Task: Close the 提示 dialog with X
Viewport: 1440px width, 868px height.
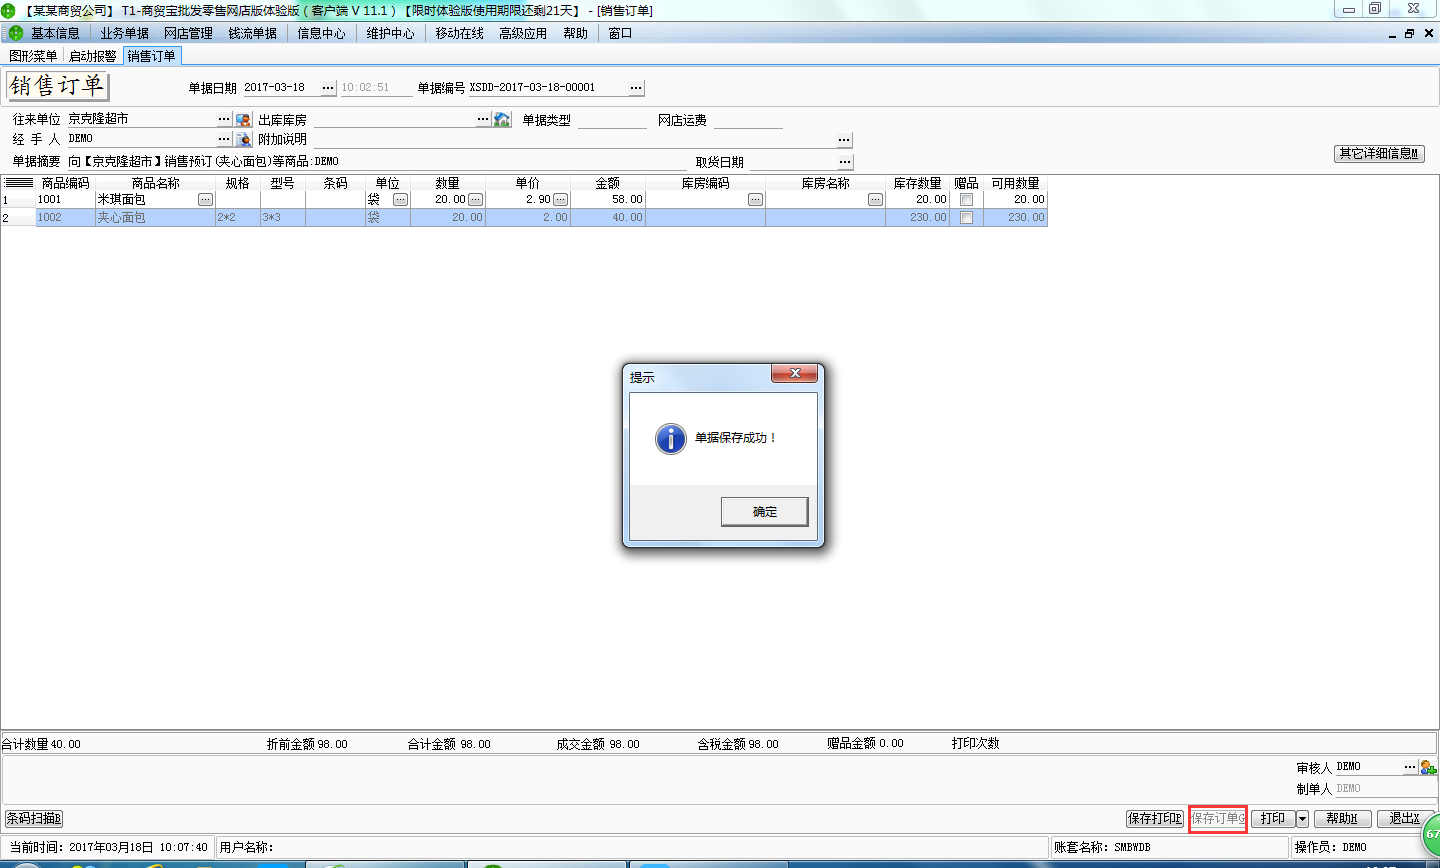Action: (x=795, y=373)
